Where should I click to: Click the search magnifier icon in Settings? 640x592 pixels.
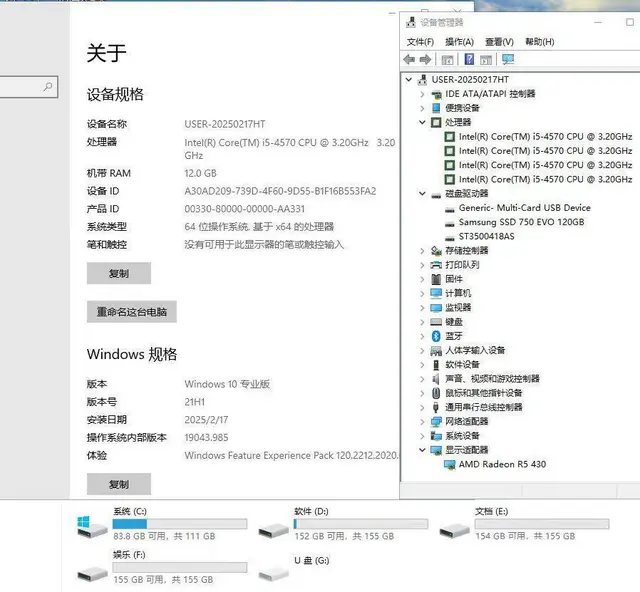[x=48, y=86]
